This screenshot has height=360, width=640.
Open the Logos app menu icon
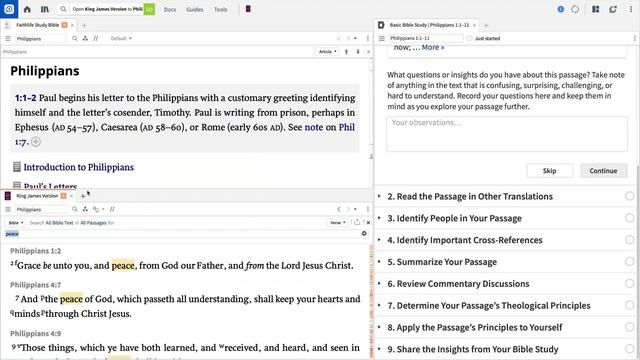9,9
